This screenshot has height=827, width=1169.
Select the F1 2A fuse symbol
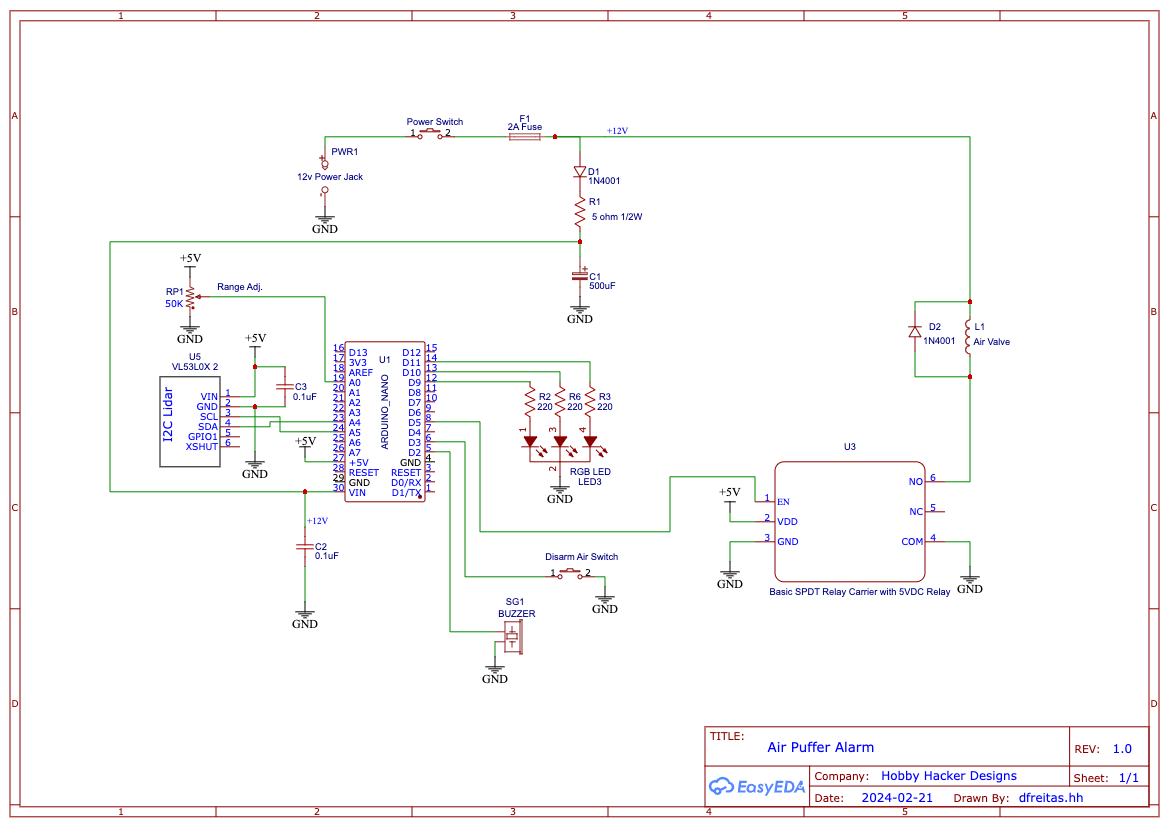(x=525, y=136)
